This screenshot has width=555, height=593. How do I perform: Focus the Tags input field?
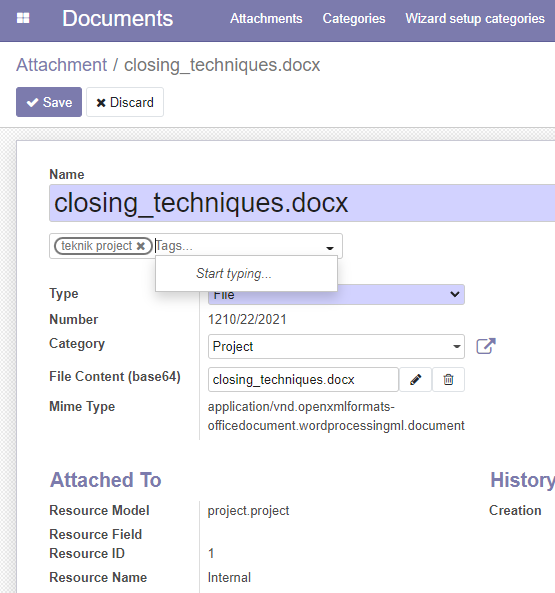pyautogui.click(x=238, y=246)
